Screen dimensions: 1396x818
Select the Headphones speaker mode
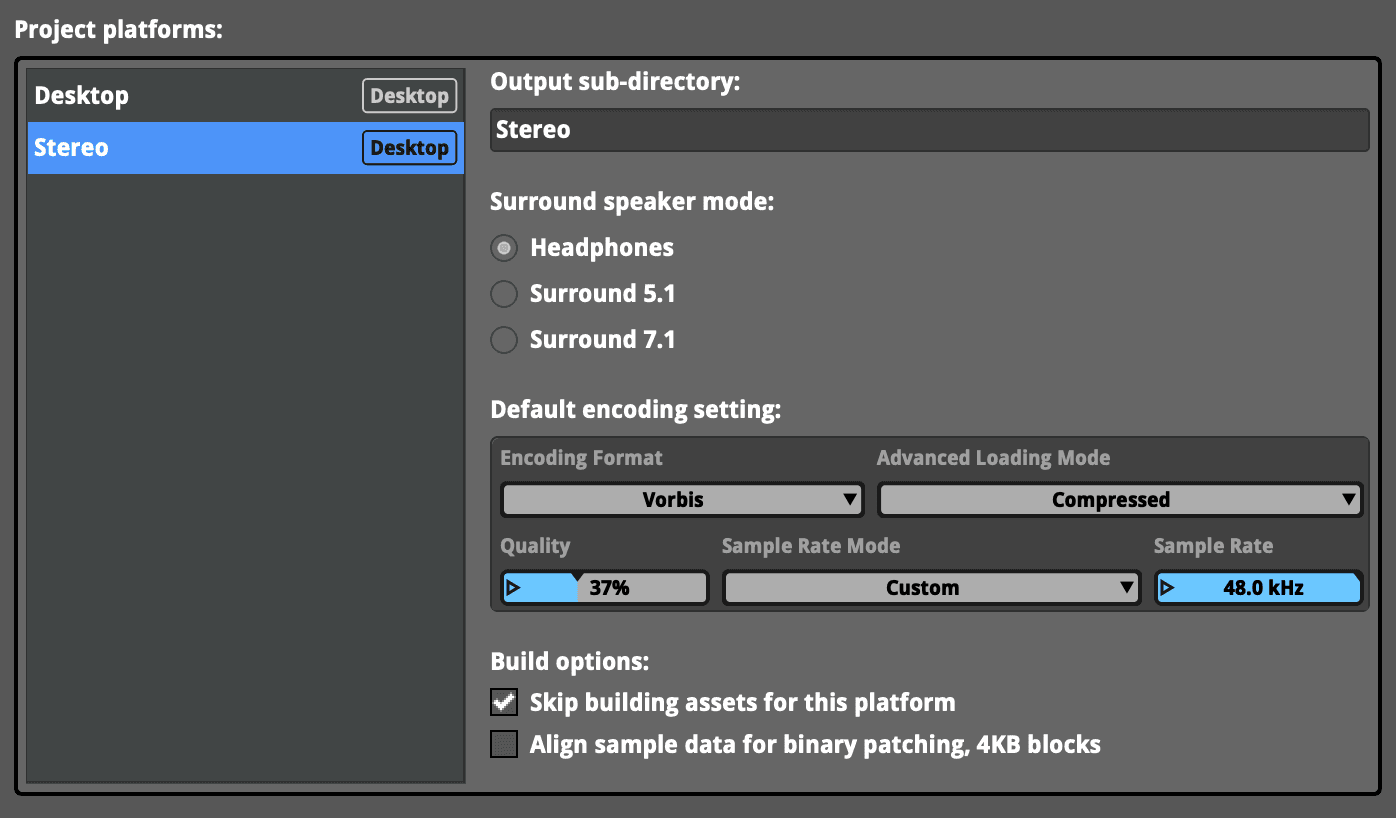coord(505,248)
